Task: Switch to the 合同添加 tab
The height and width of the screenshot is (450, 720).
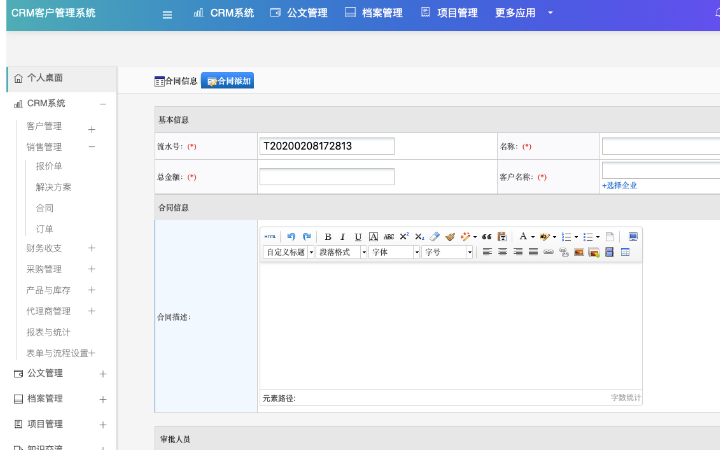Action: [227, 81]
